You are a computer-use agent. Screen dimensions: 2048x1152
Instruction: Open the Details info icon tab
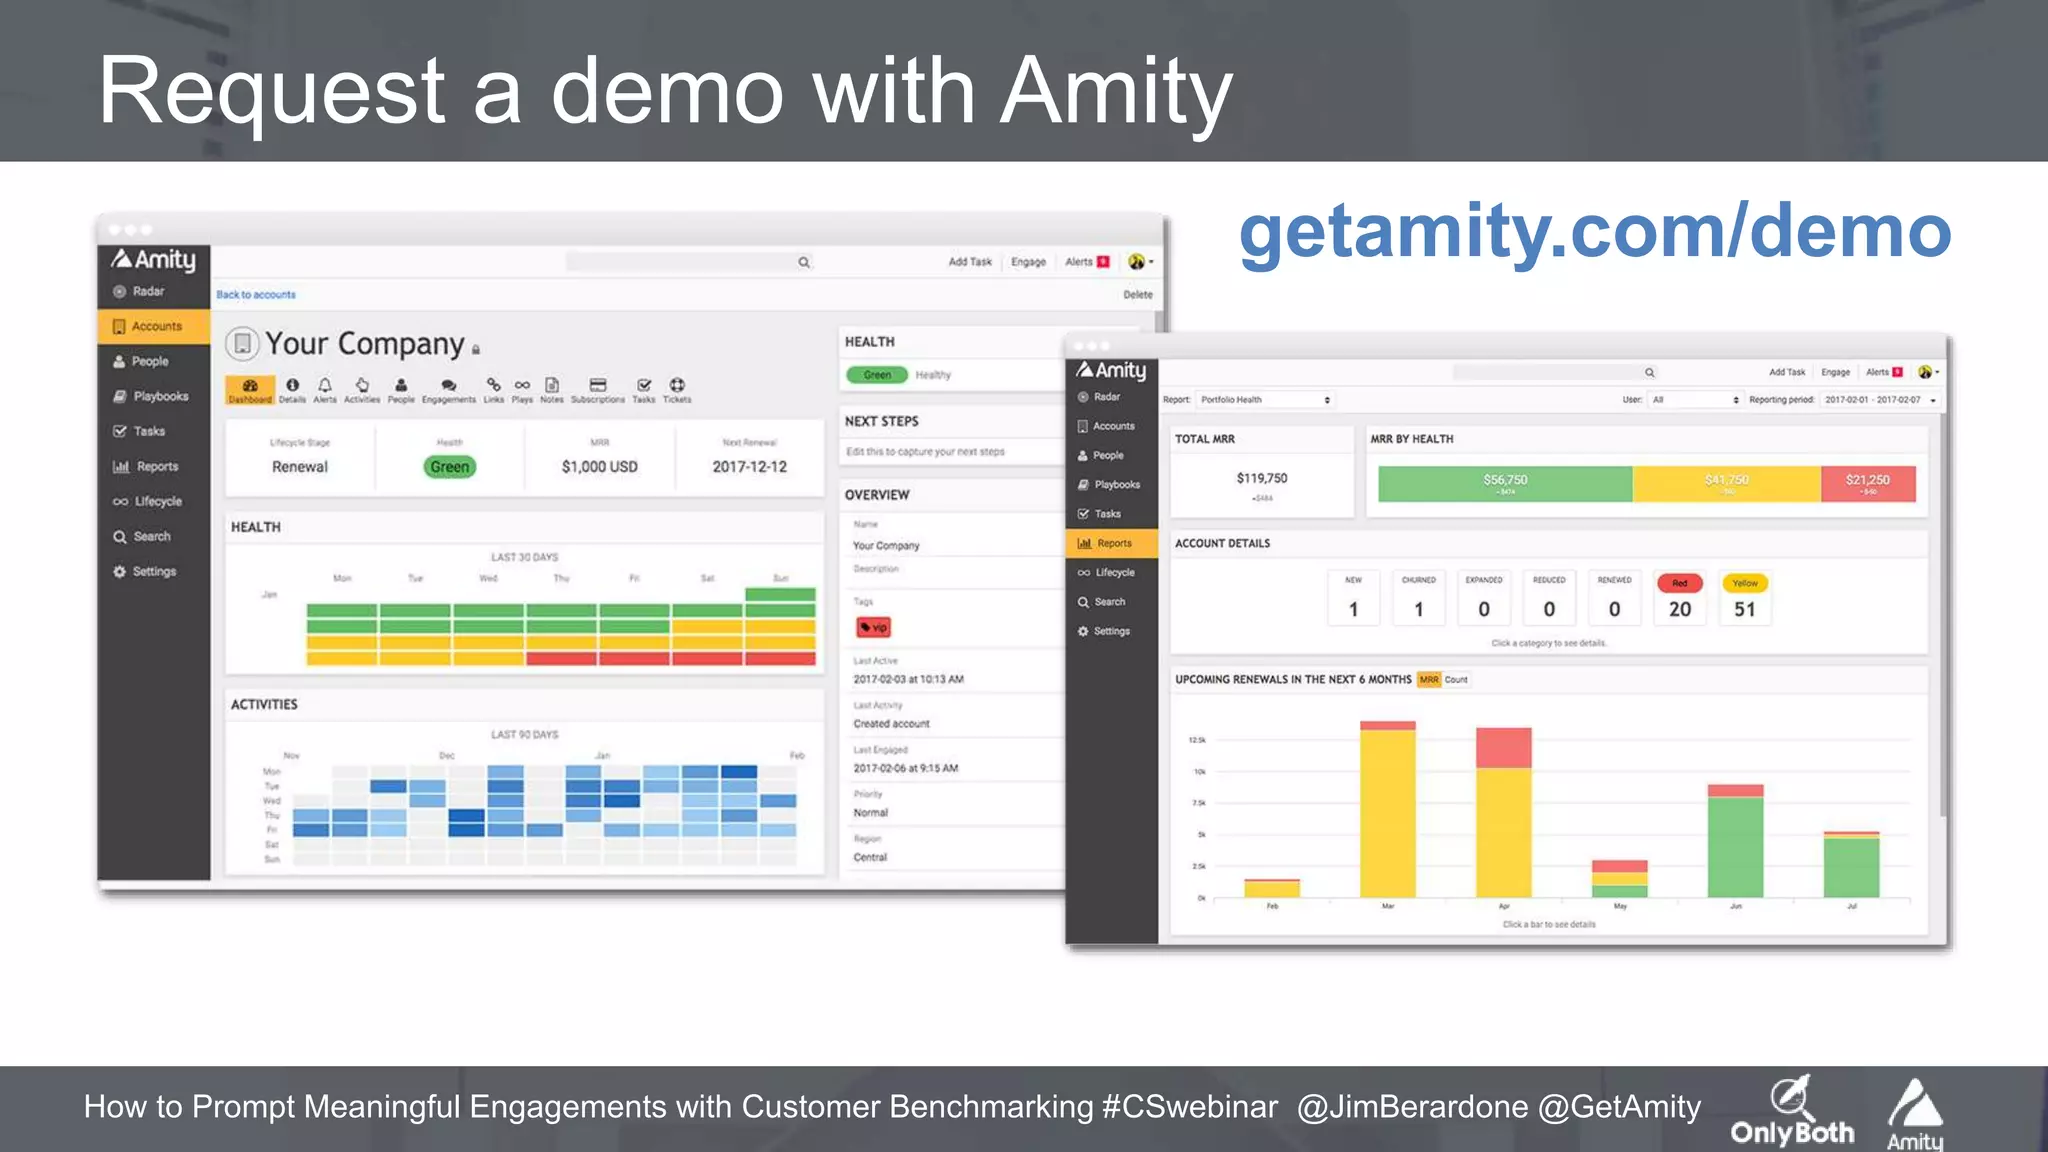click(292, 390)
